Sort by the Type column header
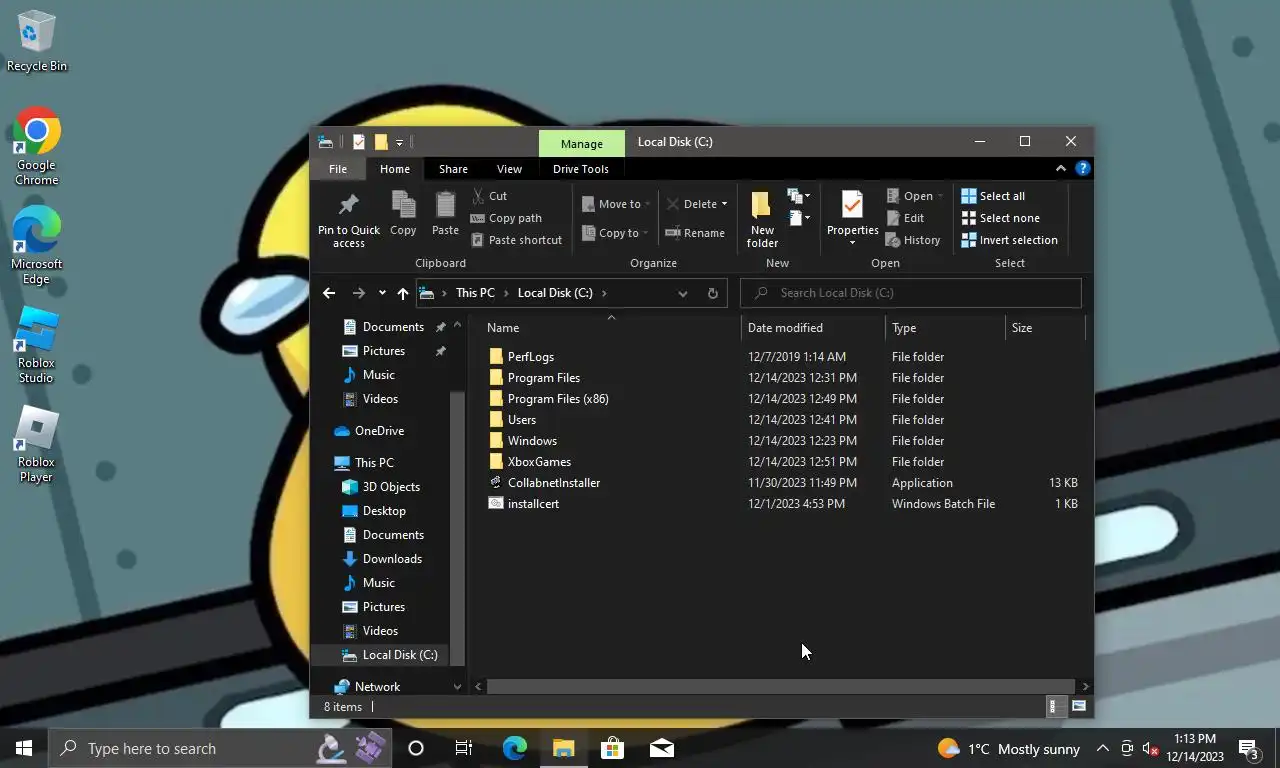This screenshot has width=1280, height=768. [945, 328]
